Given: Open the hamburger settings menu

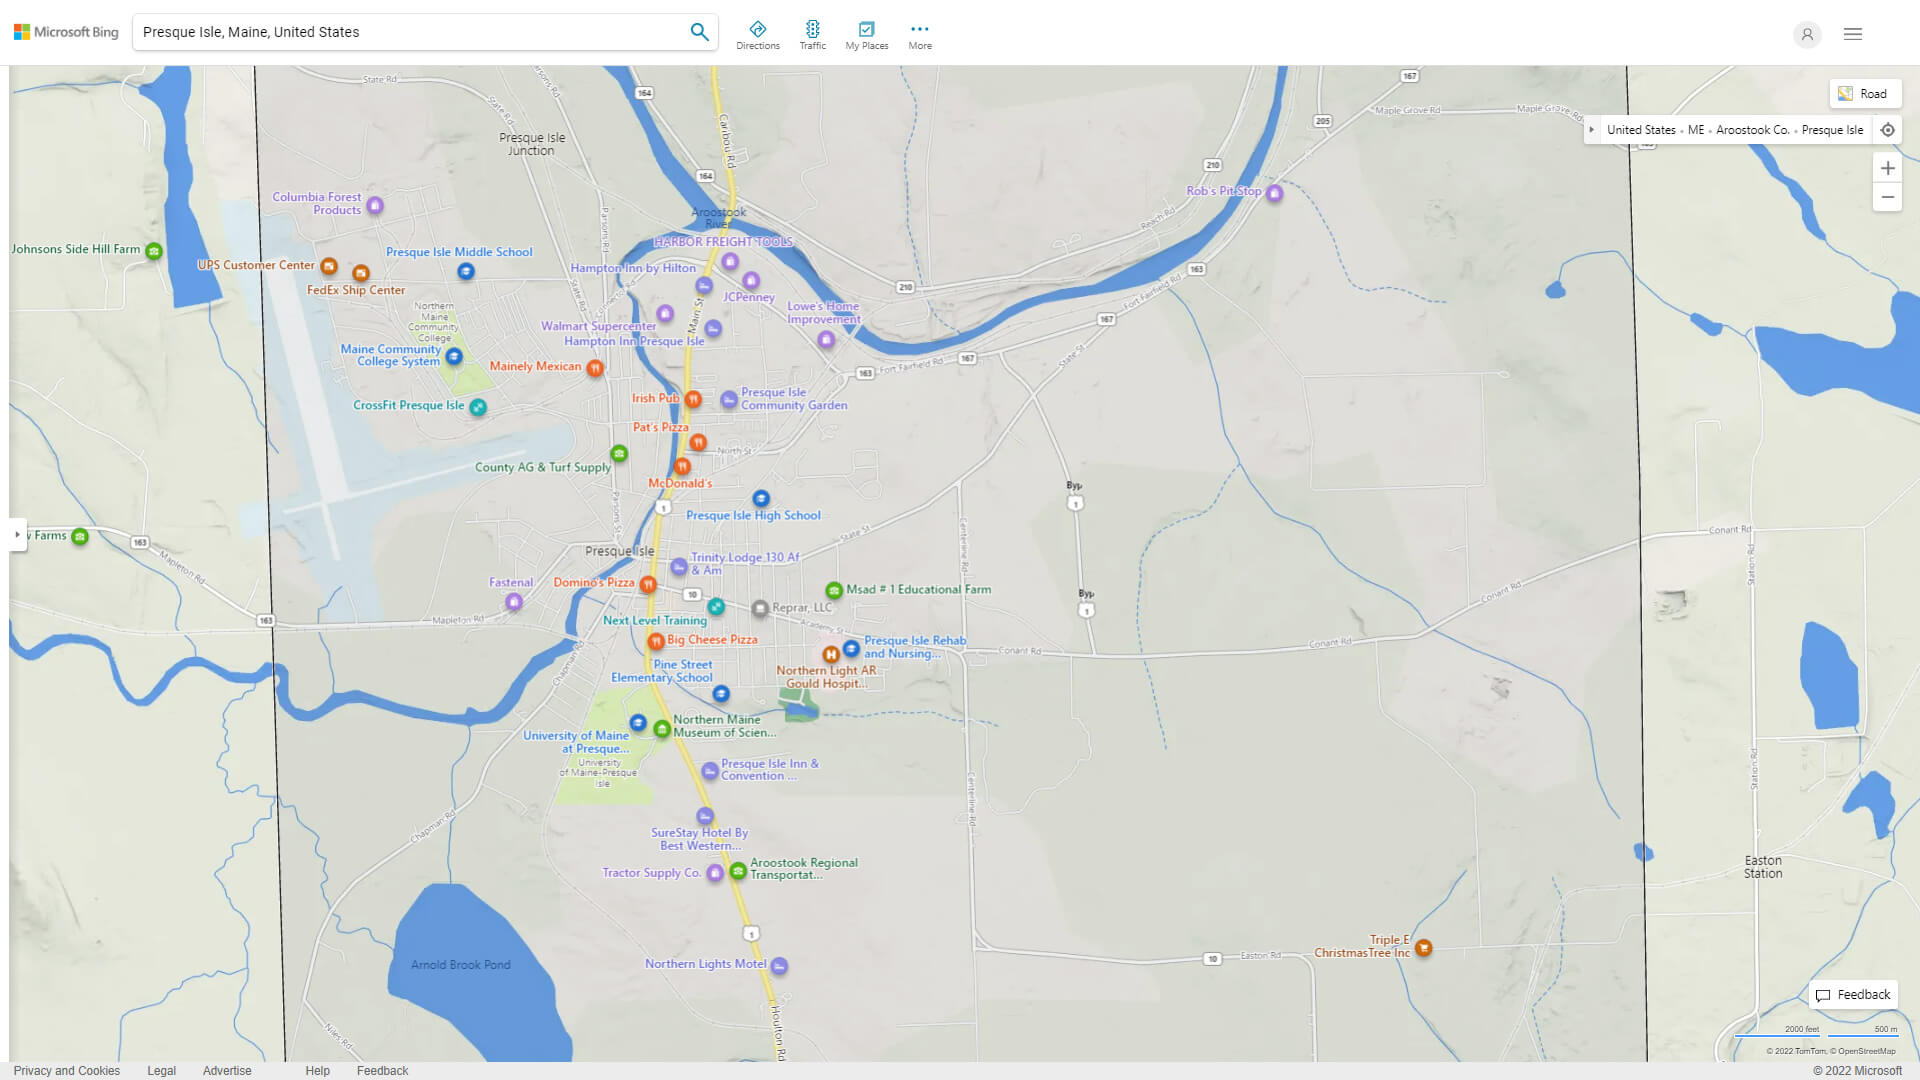Looking at the screenshot, I should [1852, 34].
